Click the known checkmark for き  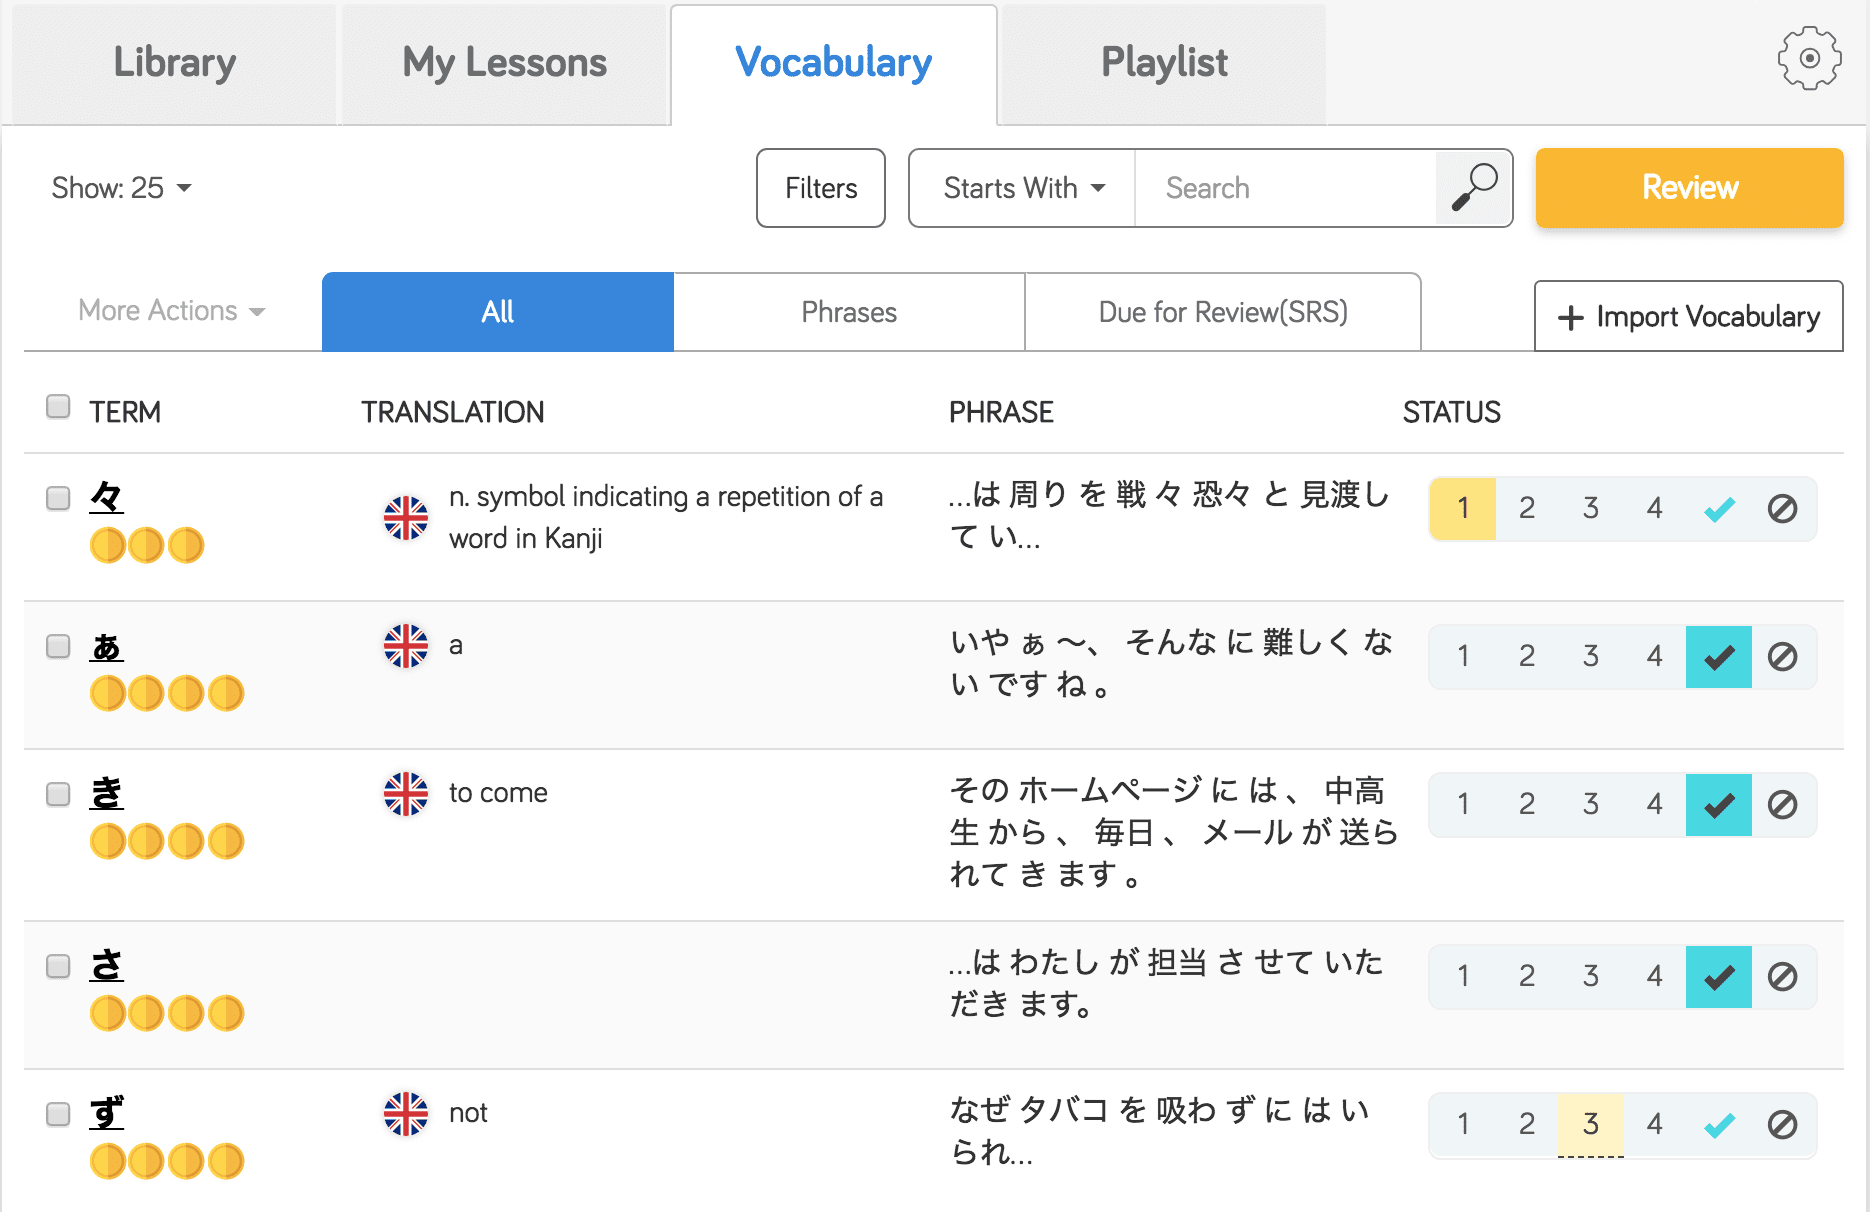click(x=1718, y=805)
